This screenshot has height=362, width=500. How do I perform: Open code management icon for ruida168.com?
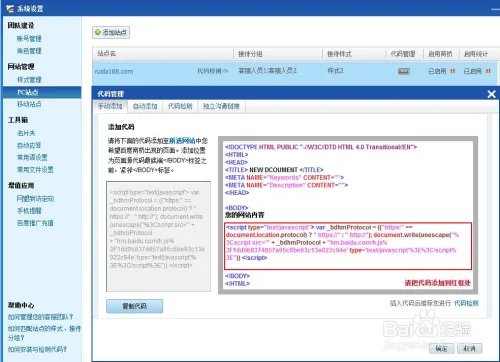pyautogui.click(x=404, y=71)
